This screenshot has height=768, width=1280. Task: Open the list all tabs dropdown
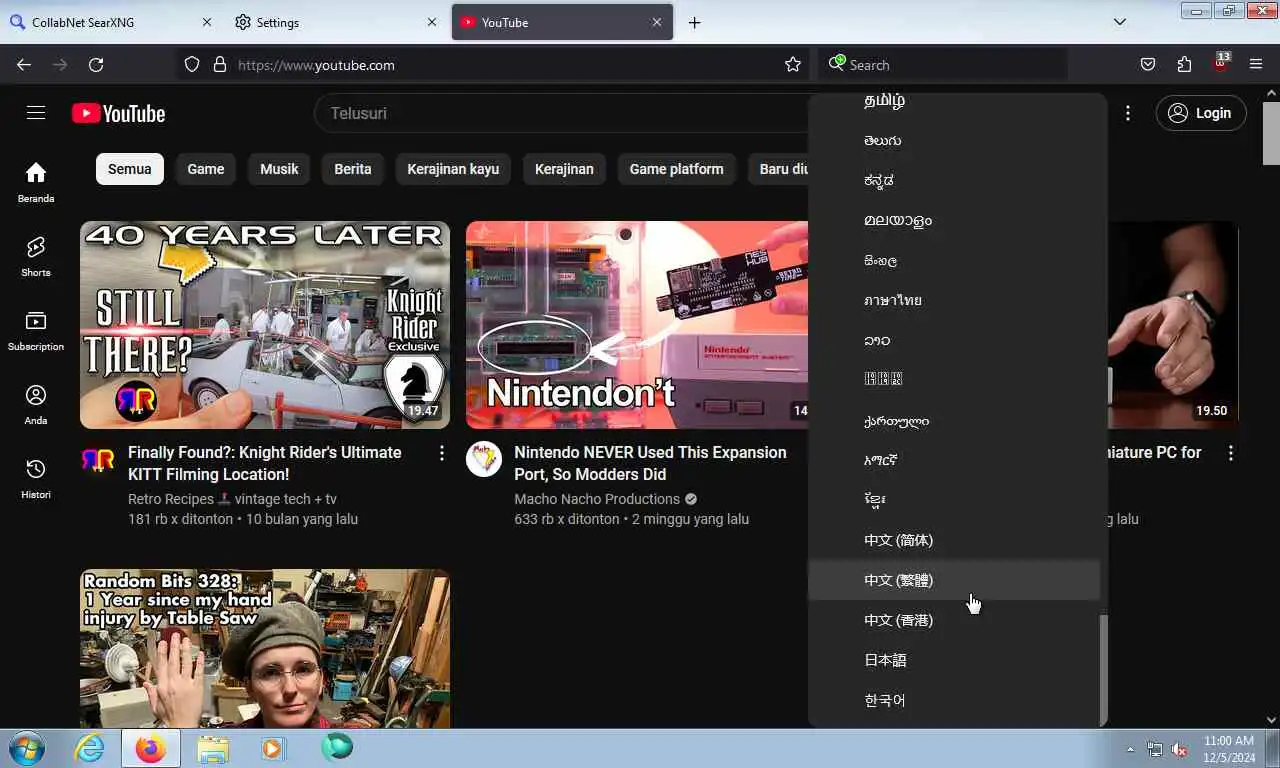coord(1120,22)
